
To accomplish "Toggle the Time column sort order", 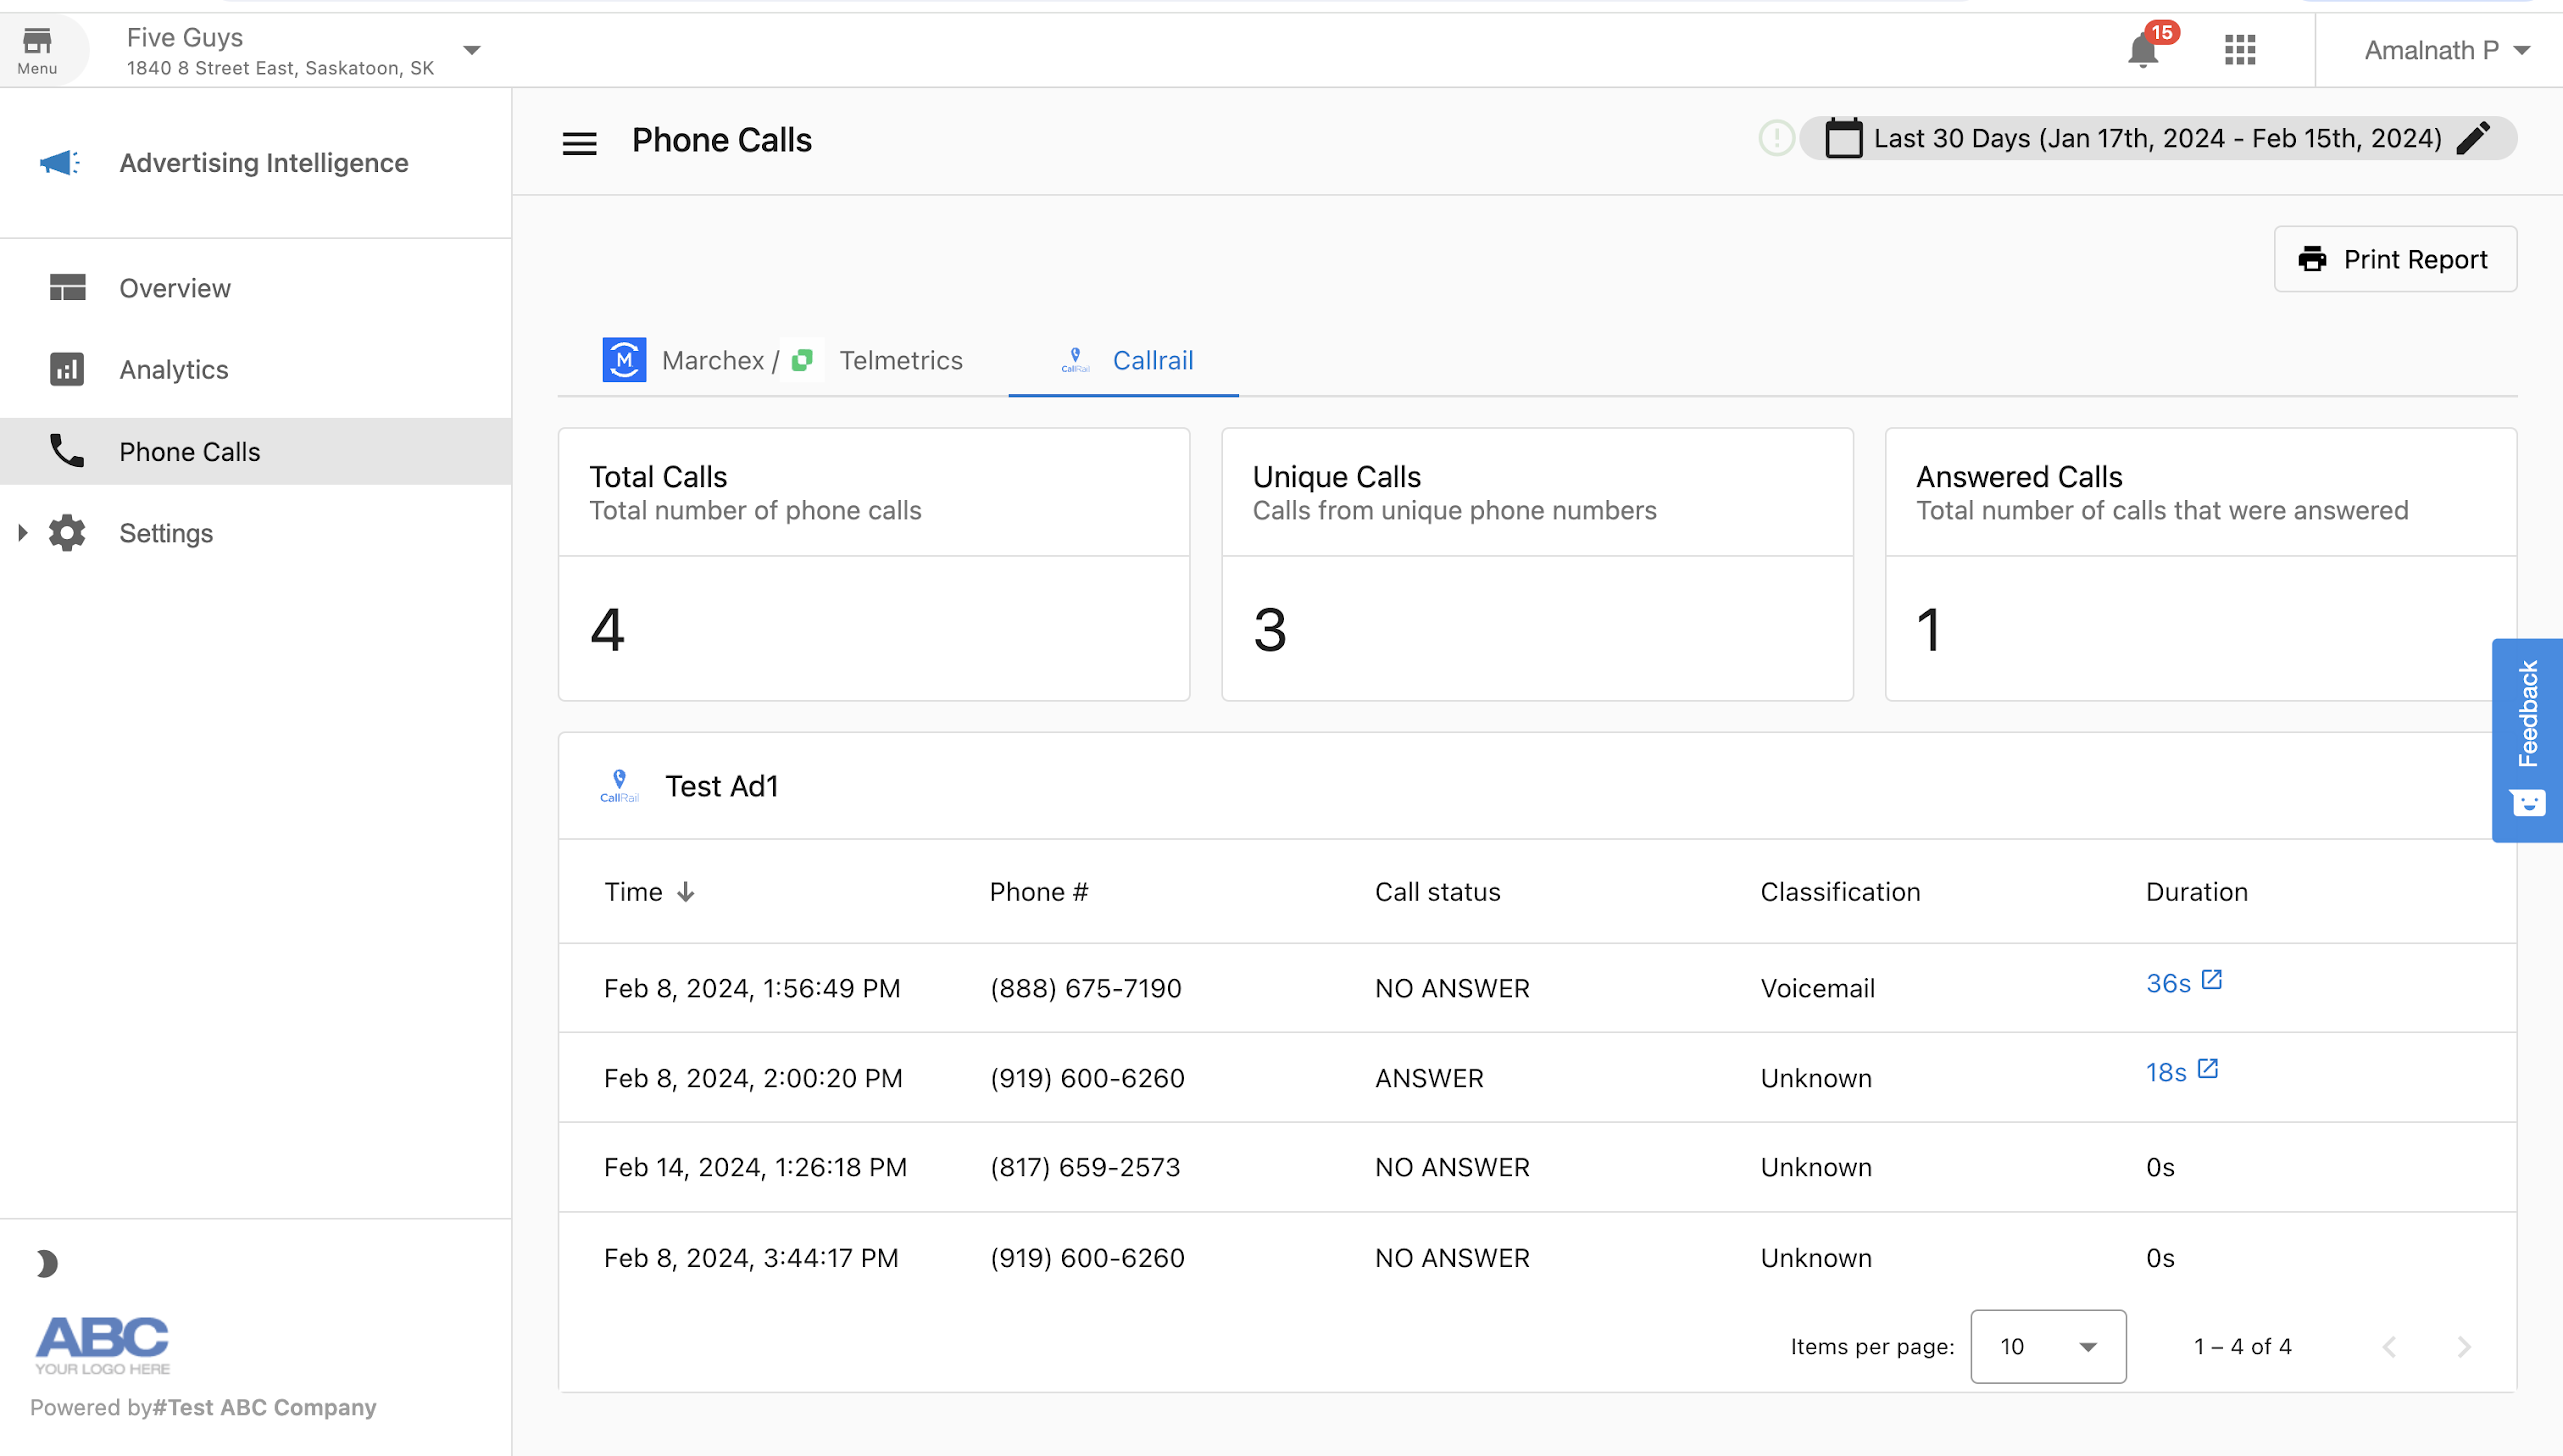I will (x=648, y=891).
